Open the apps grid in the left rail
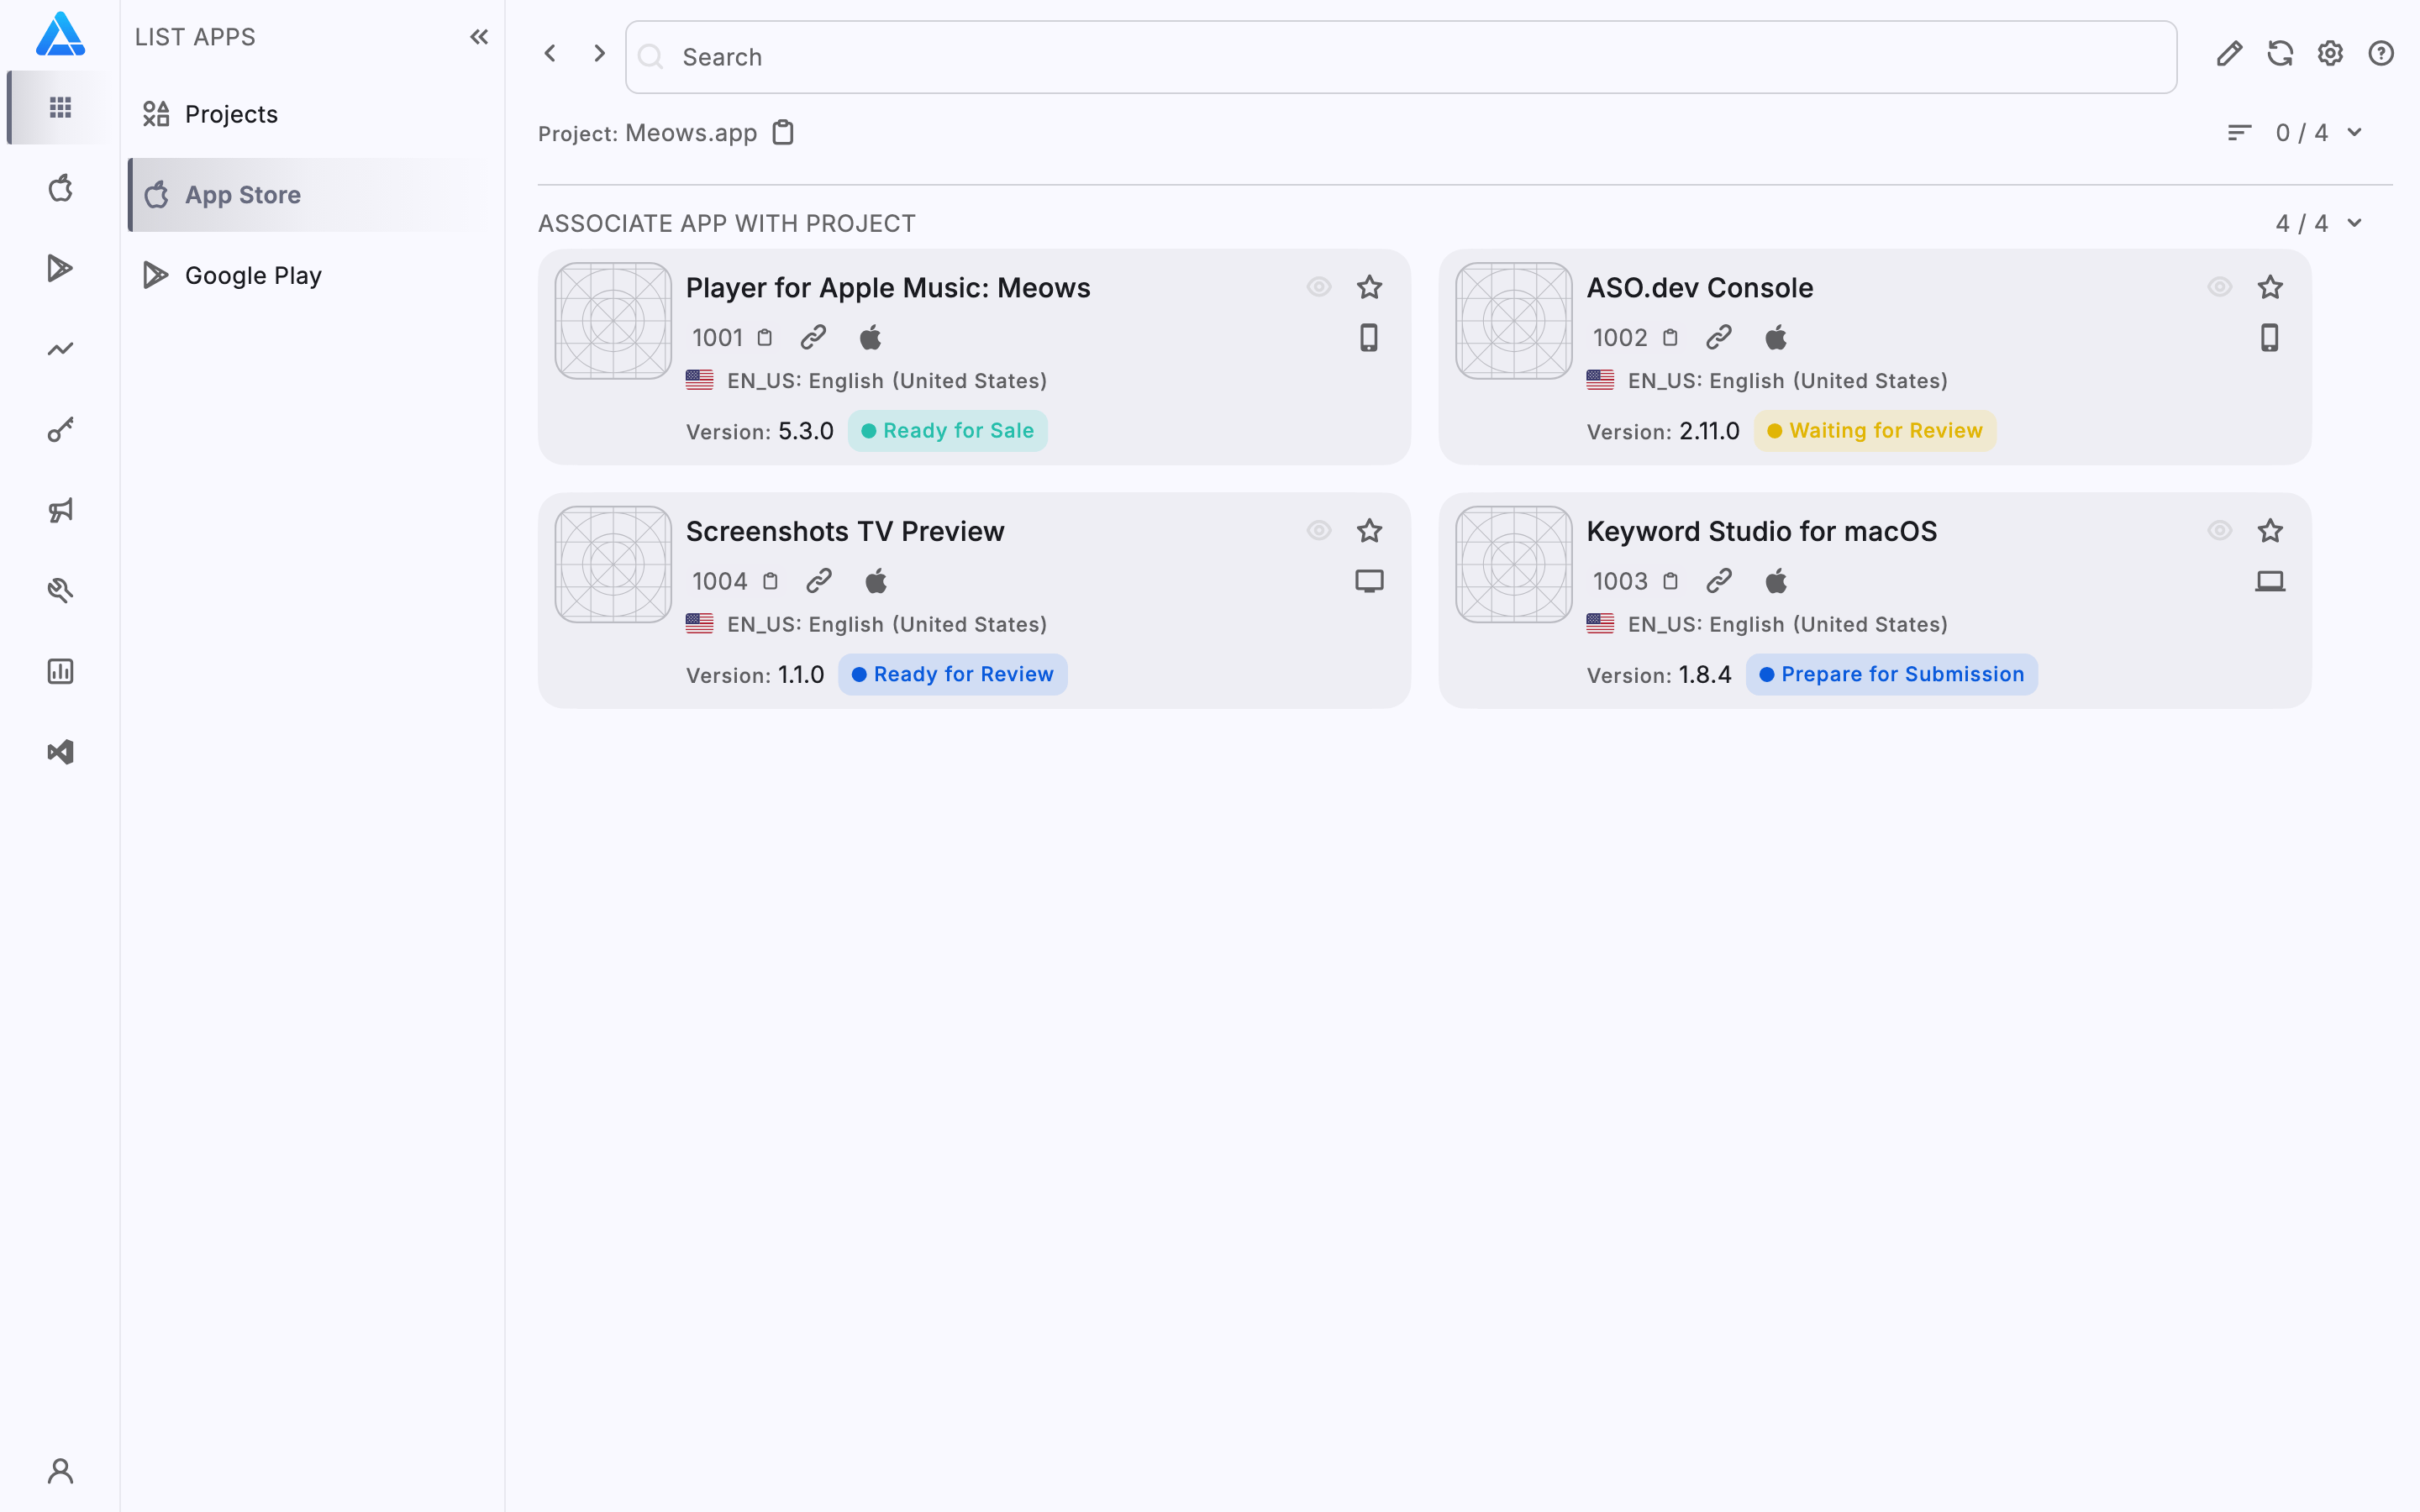Image resolution: width=2420 pixels, height=1512 pixels. pos(60,107)
